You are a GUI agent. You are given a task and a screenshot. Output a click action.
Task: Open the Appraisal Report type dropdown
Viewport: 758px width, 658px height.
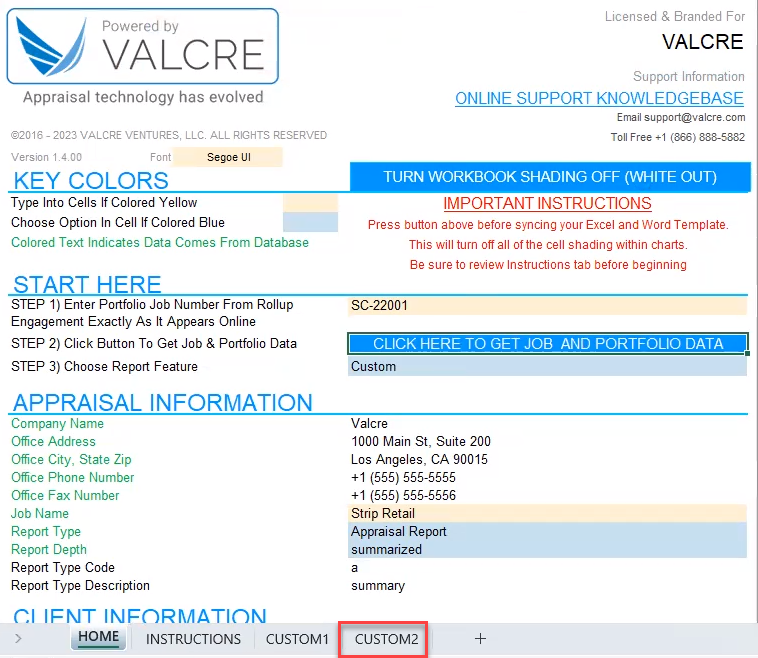click(x=547, y=531)
